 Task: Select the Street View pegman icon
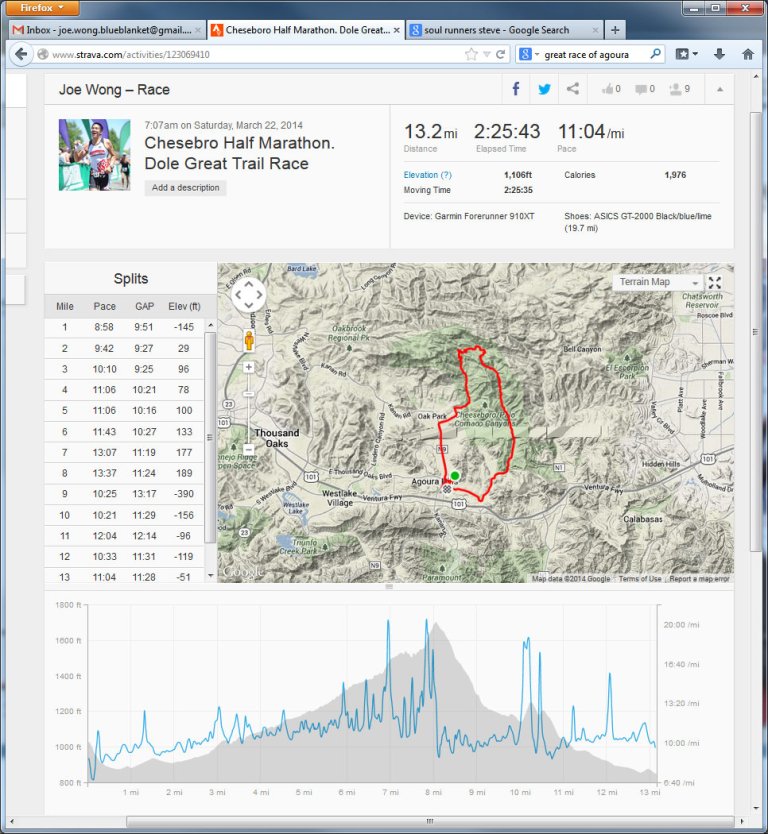[x=248, y=340]
